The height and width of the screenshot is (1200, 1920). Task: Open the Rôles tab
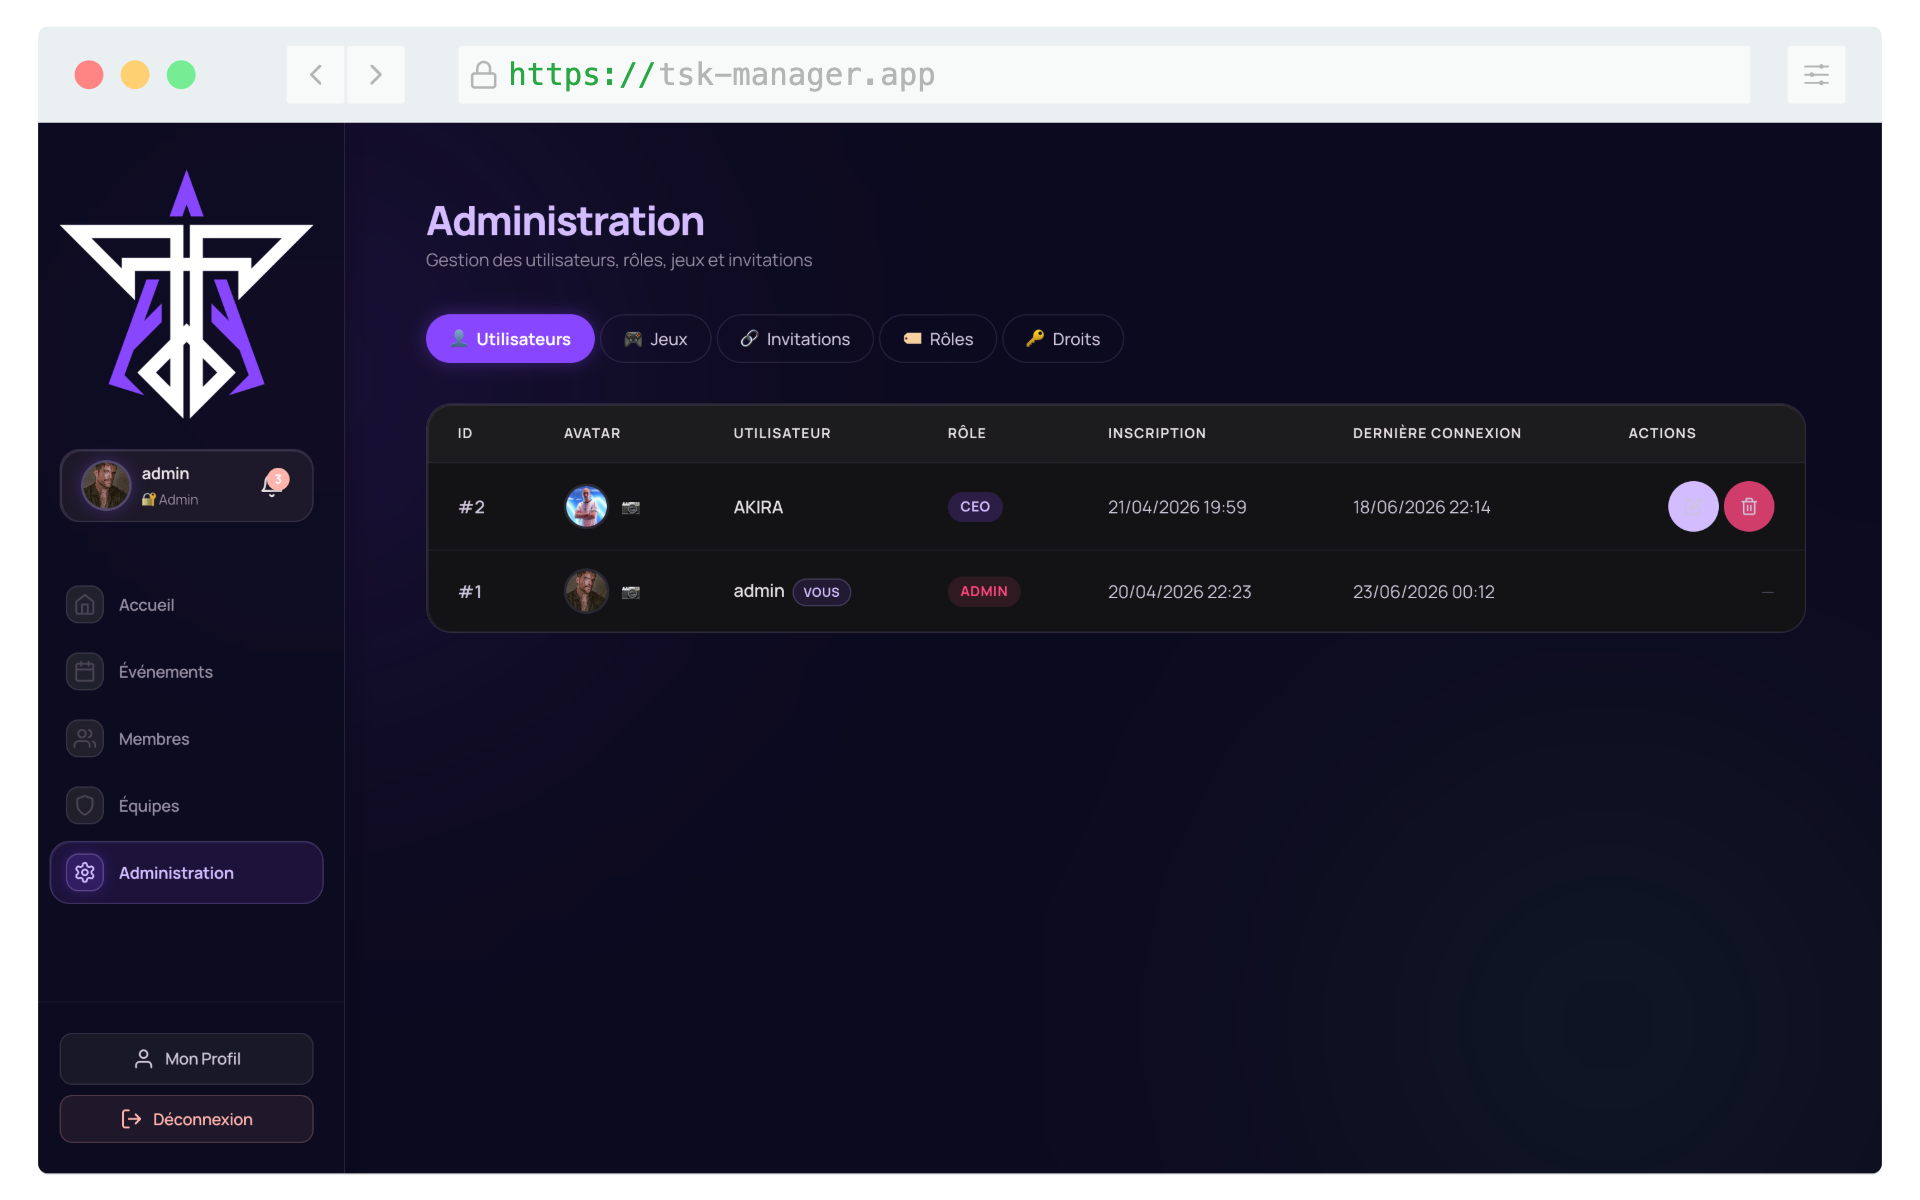click(938, 339)
